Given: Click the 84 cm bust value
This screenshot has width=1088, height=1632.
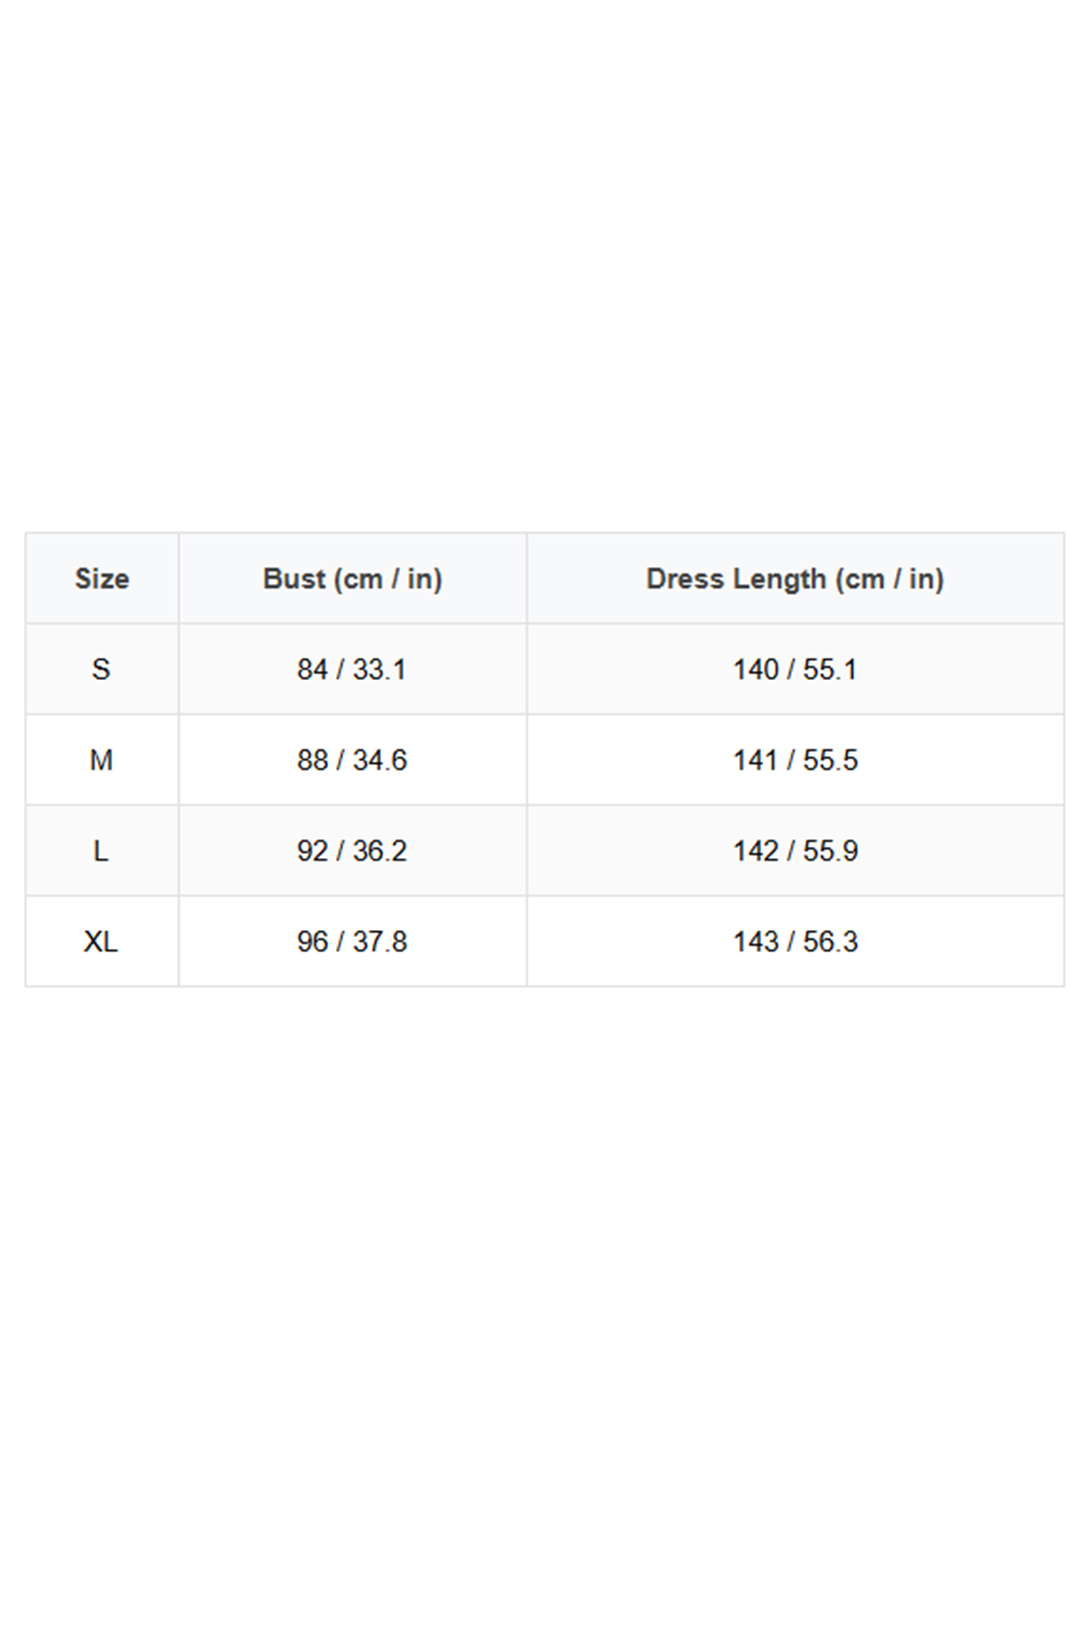Looking at the screenshot, I should 312,670.
